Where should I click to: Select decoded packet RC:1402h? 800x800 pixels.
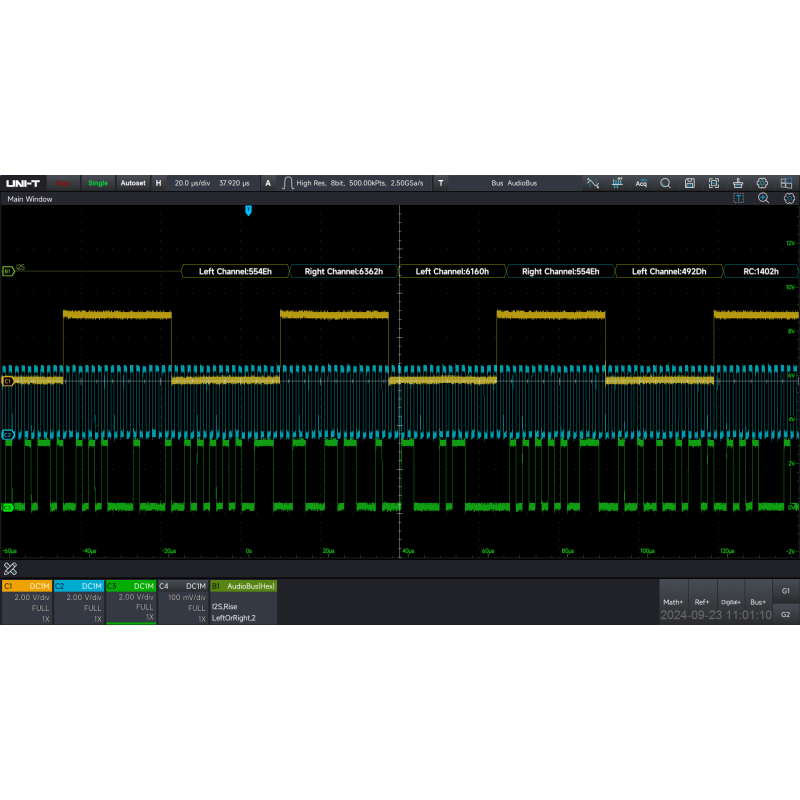coord(761,271)
